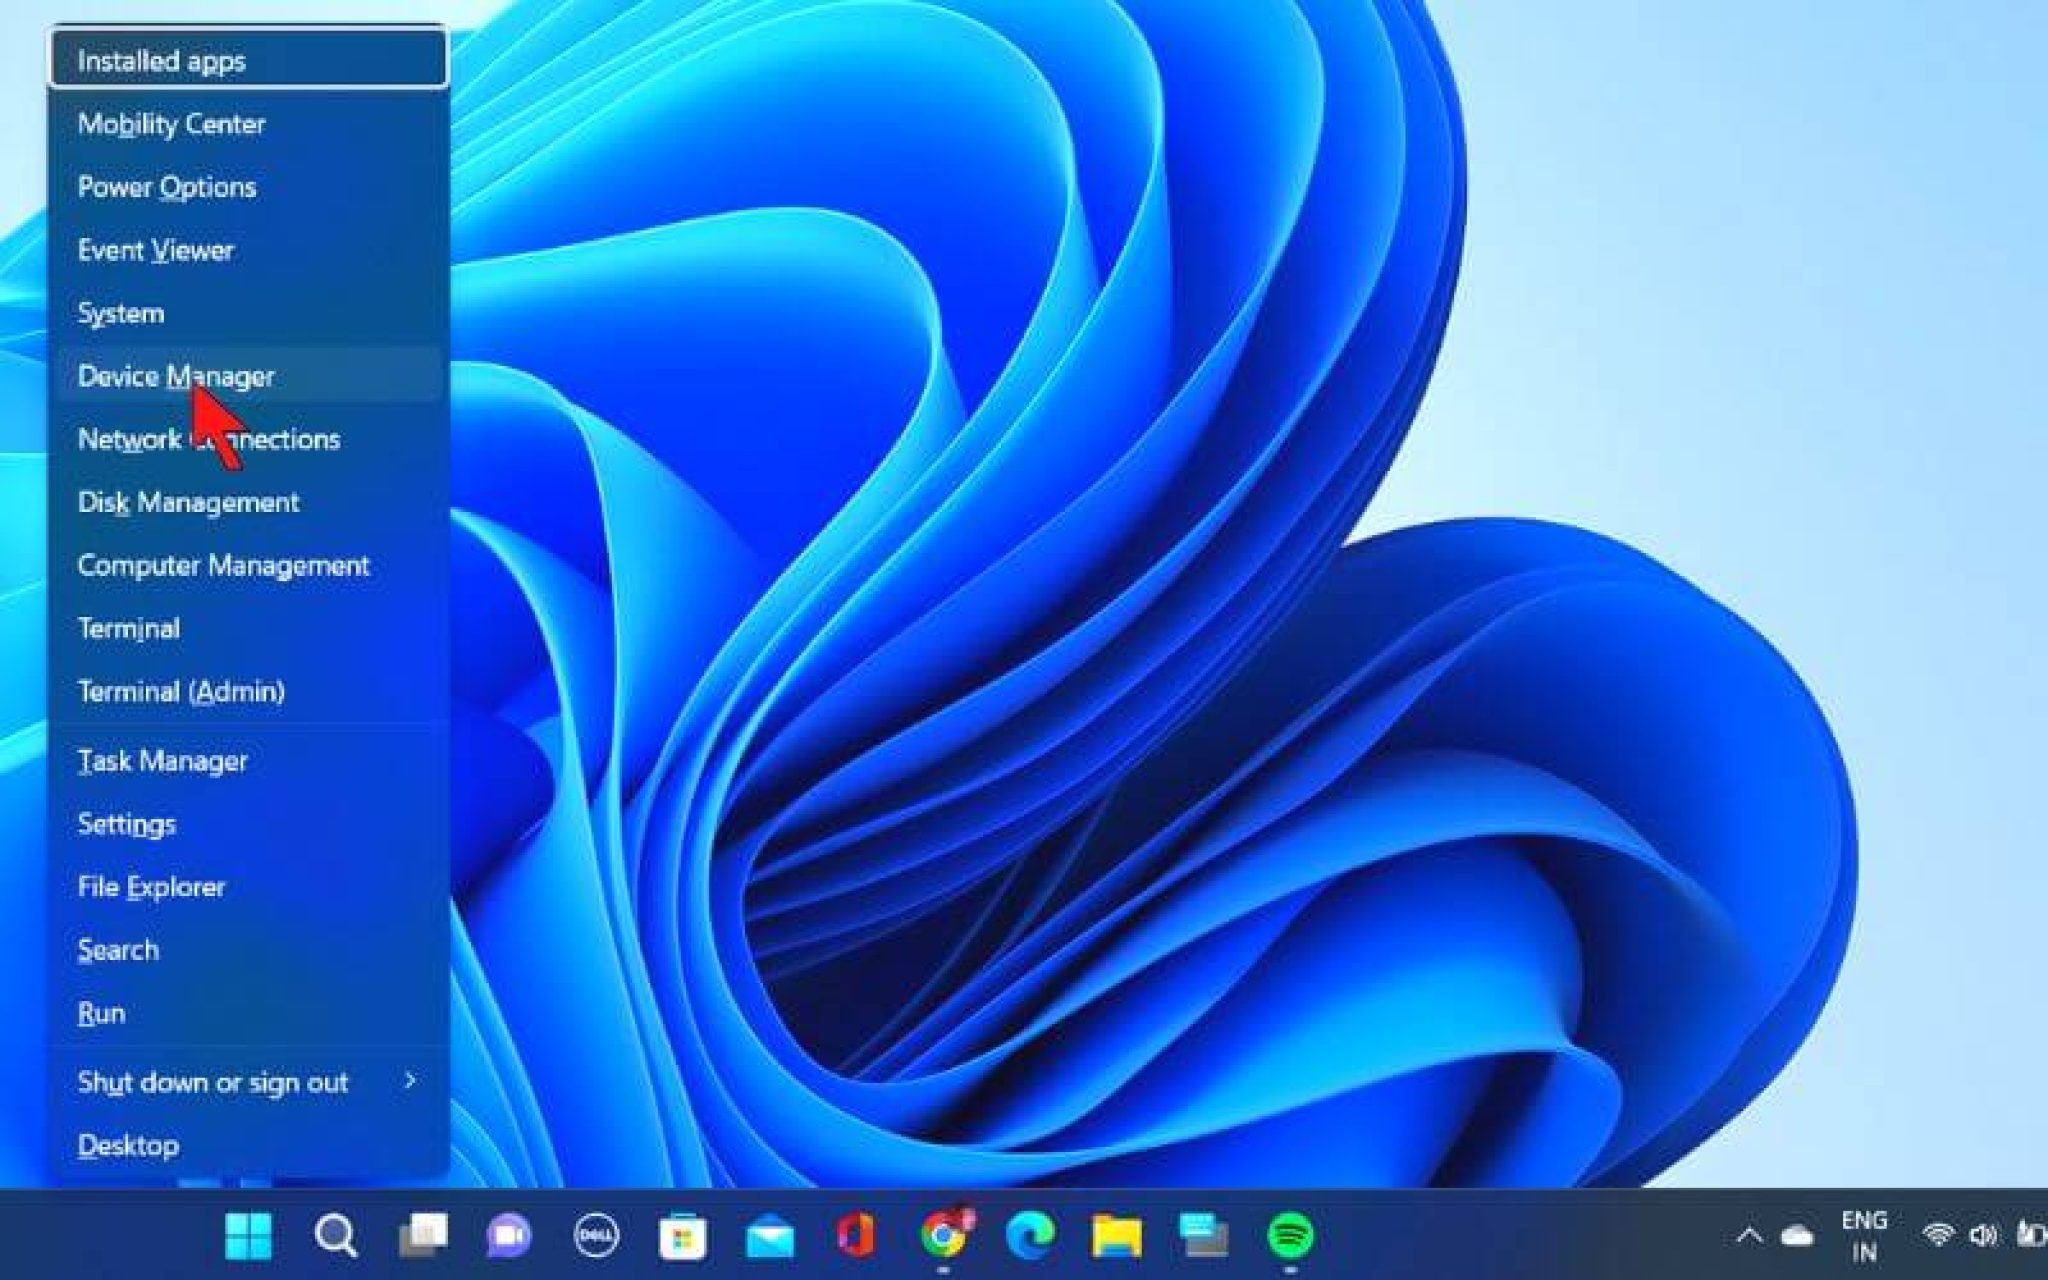The width and height of the screenshot is (2048, 1280).
Task: Click the Windows Start button
Action: 250,1234
